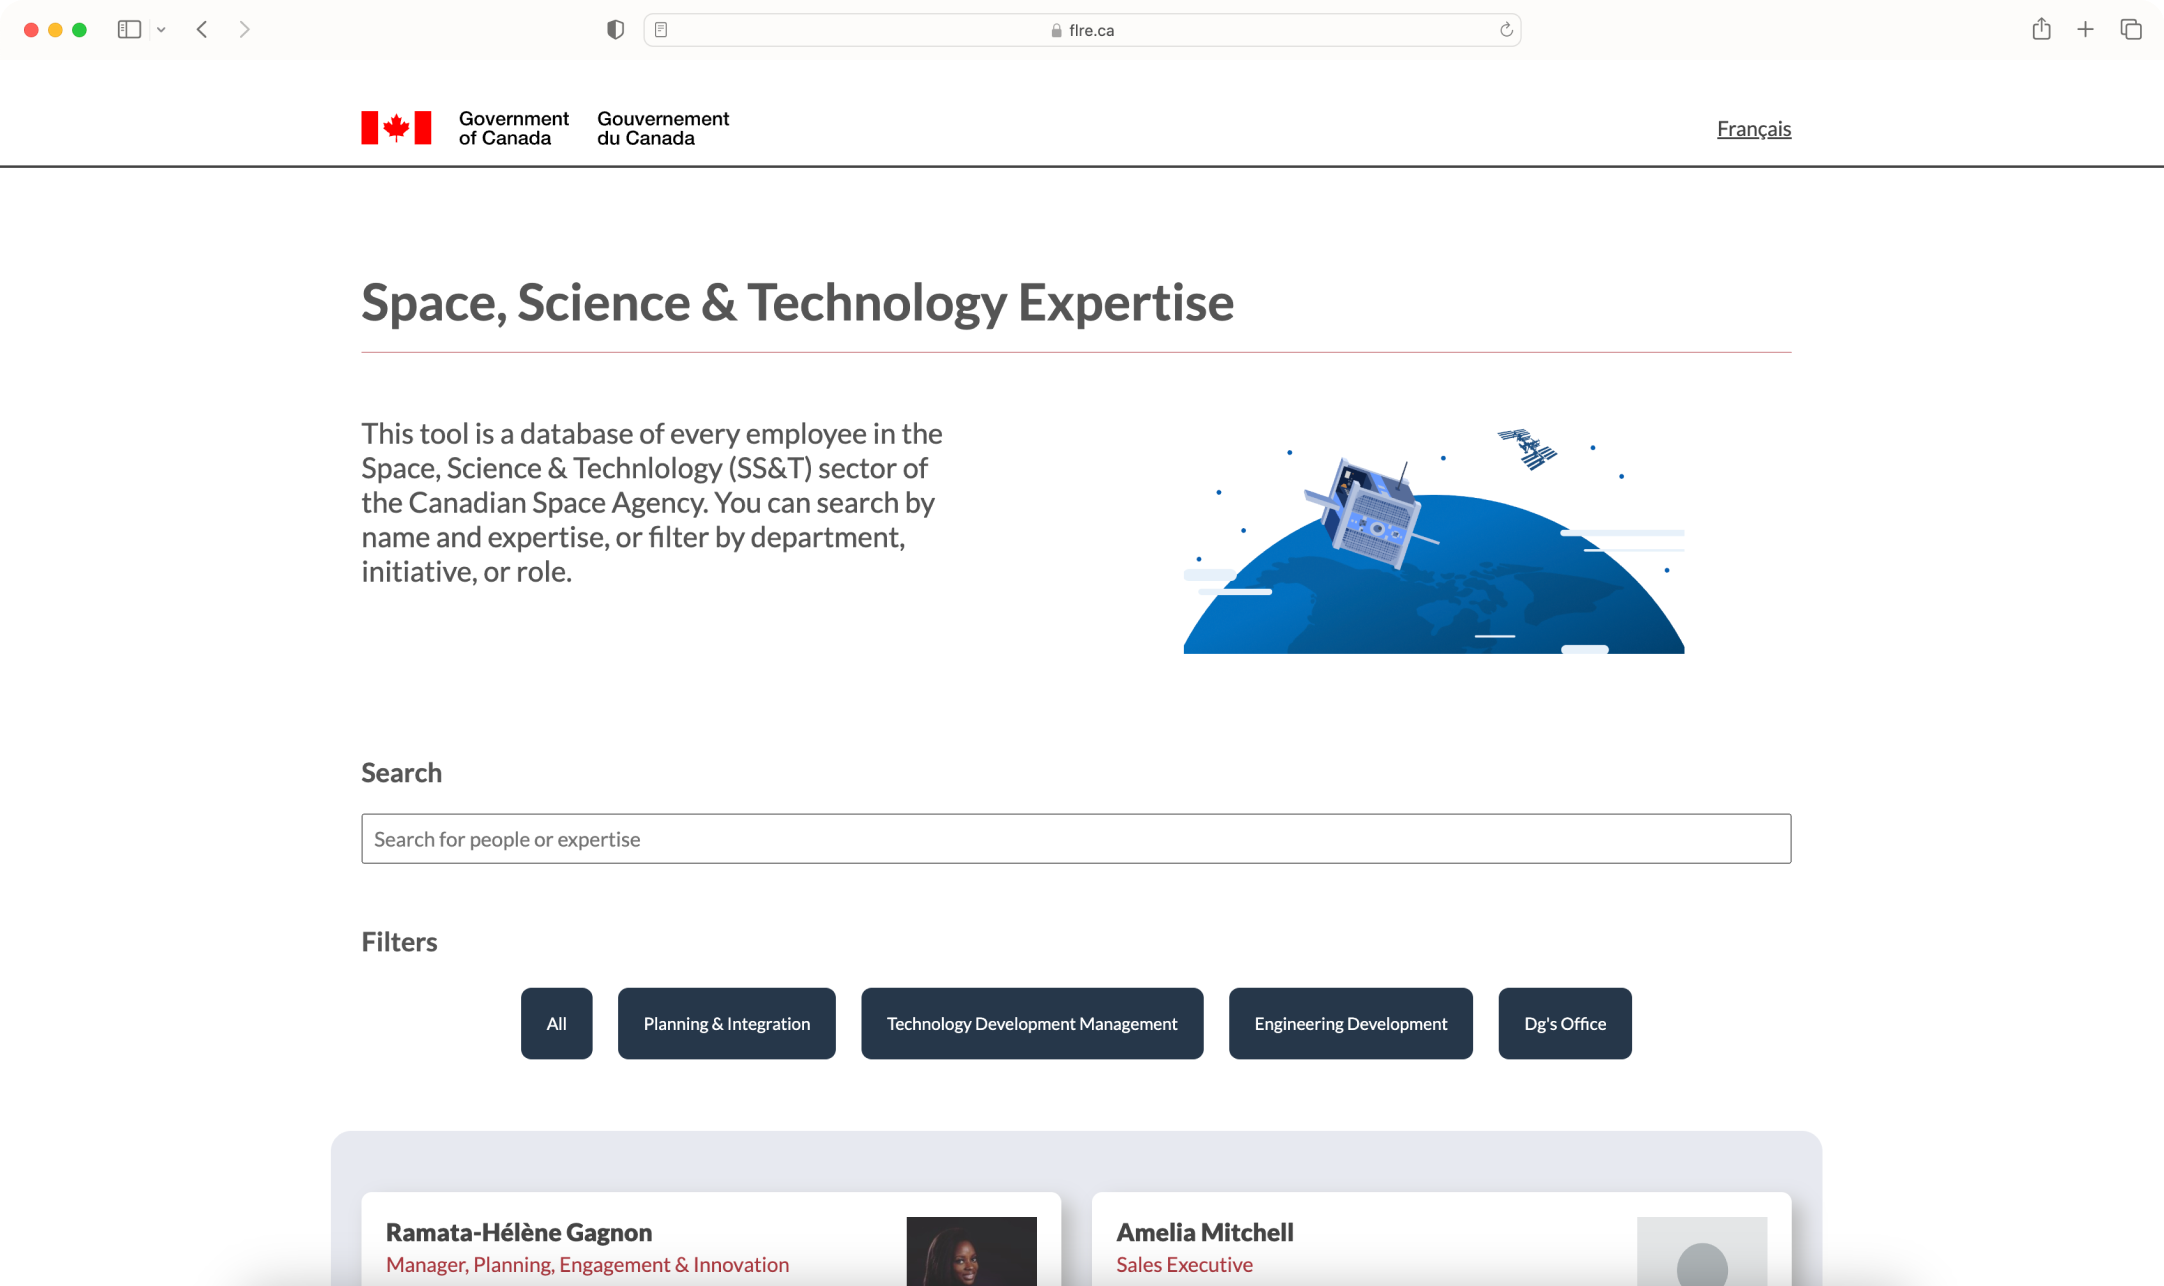This screenshot has width=2164, height=1286.
Task: Open a new tab with plus icon
Action: (x=2085, y=30)
